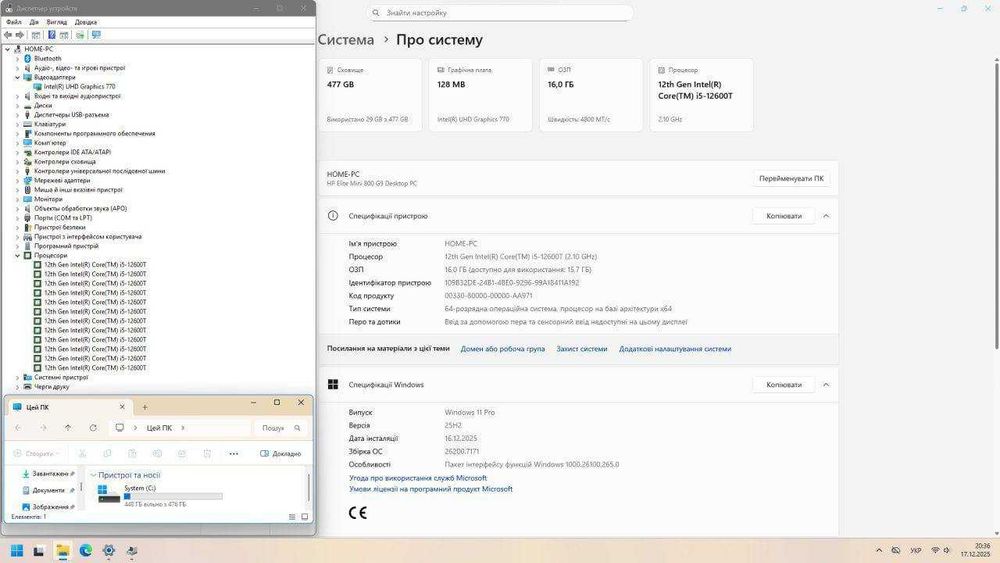1000x563 pixels.
Task: Open Device Manager icon on taskbar
Action: click(x=132, y=550)
